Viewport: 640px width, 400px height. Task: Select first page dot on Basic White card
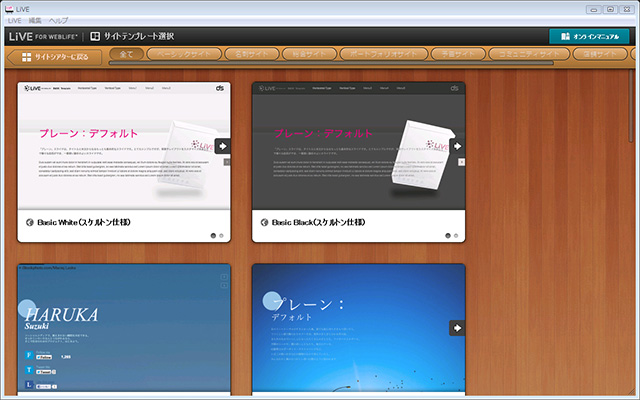213,236
